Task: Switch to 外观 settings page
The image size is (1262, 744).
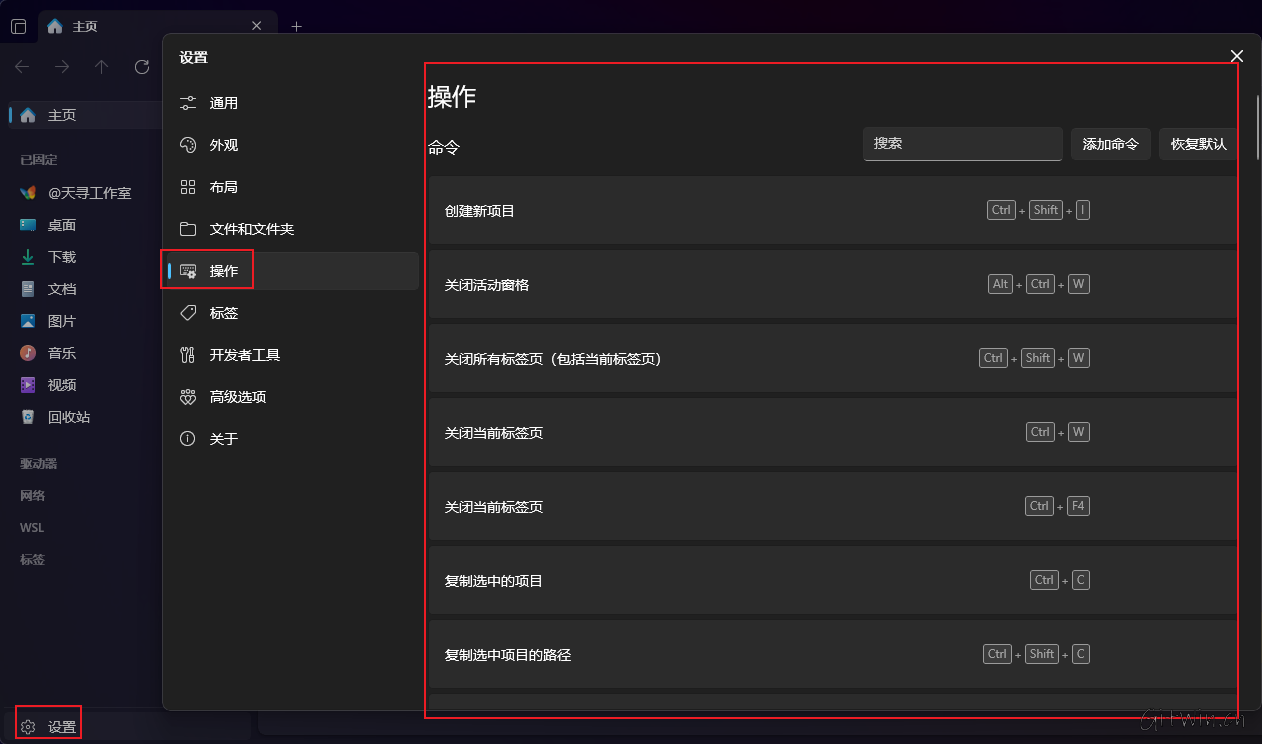Action: pos(224,145)
